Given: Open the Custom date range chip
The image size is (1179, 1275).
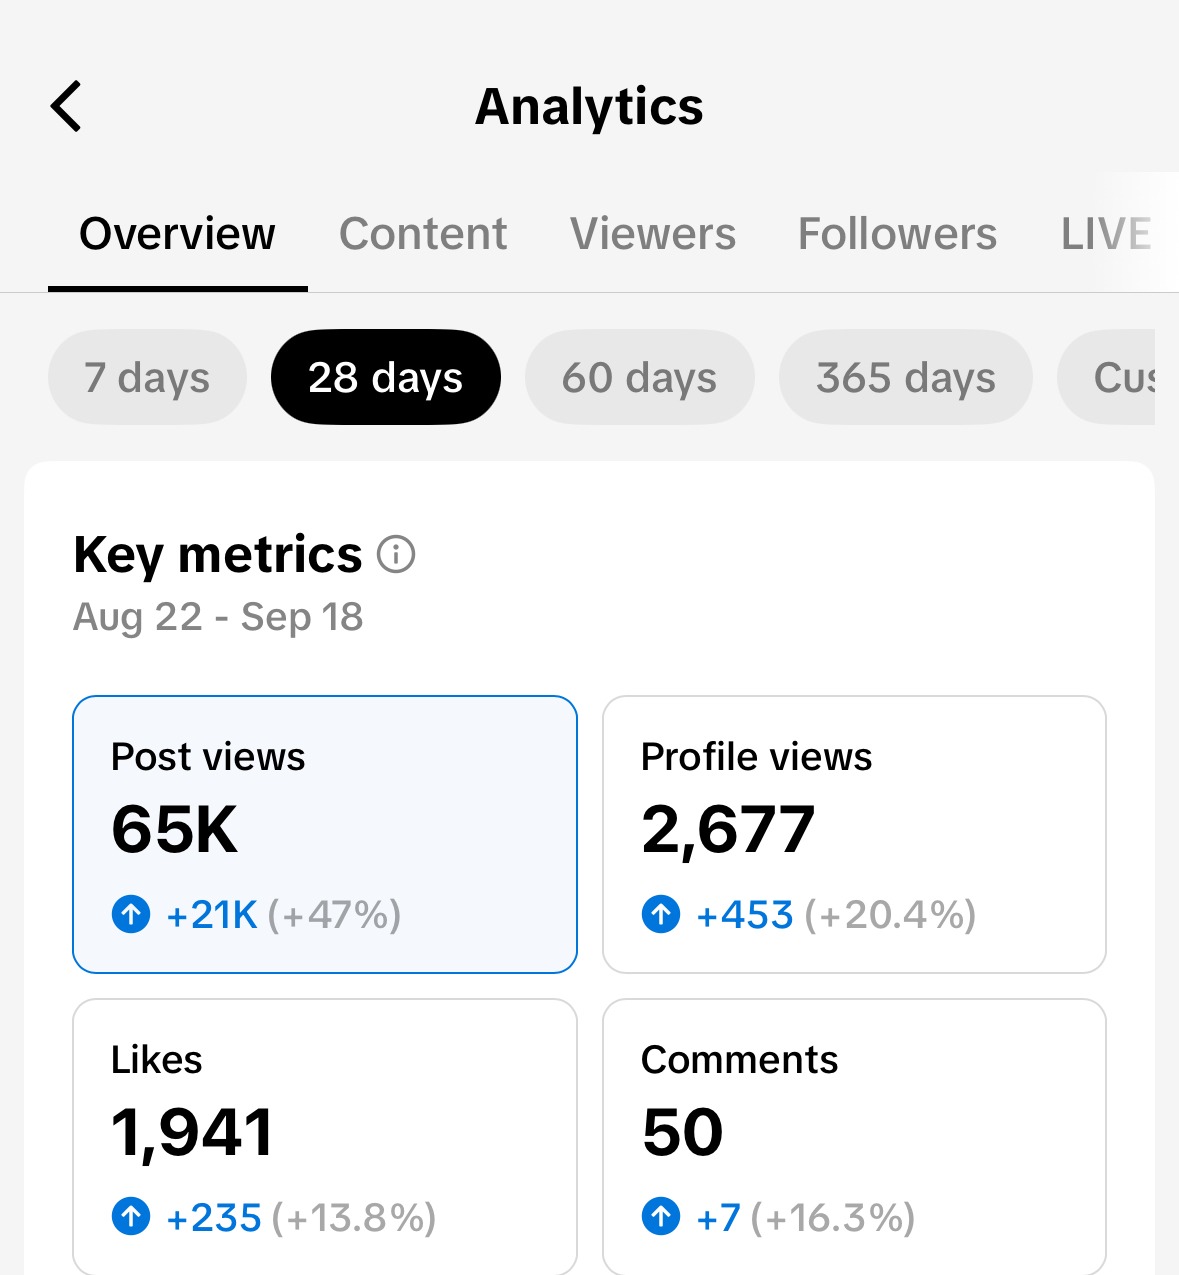Looking at the screenshot, I should [1115, 378].
